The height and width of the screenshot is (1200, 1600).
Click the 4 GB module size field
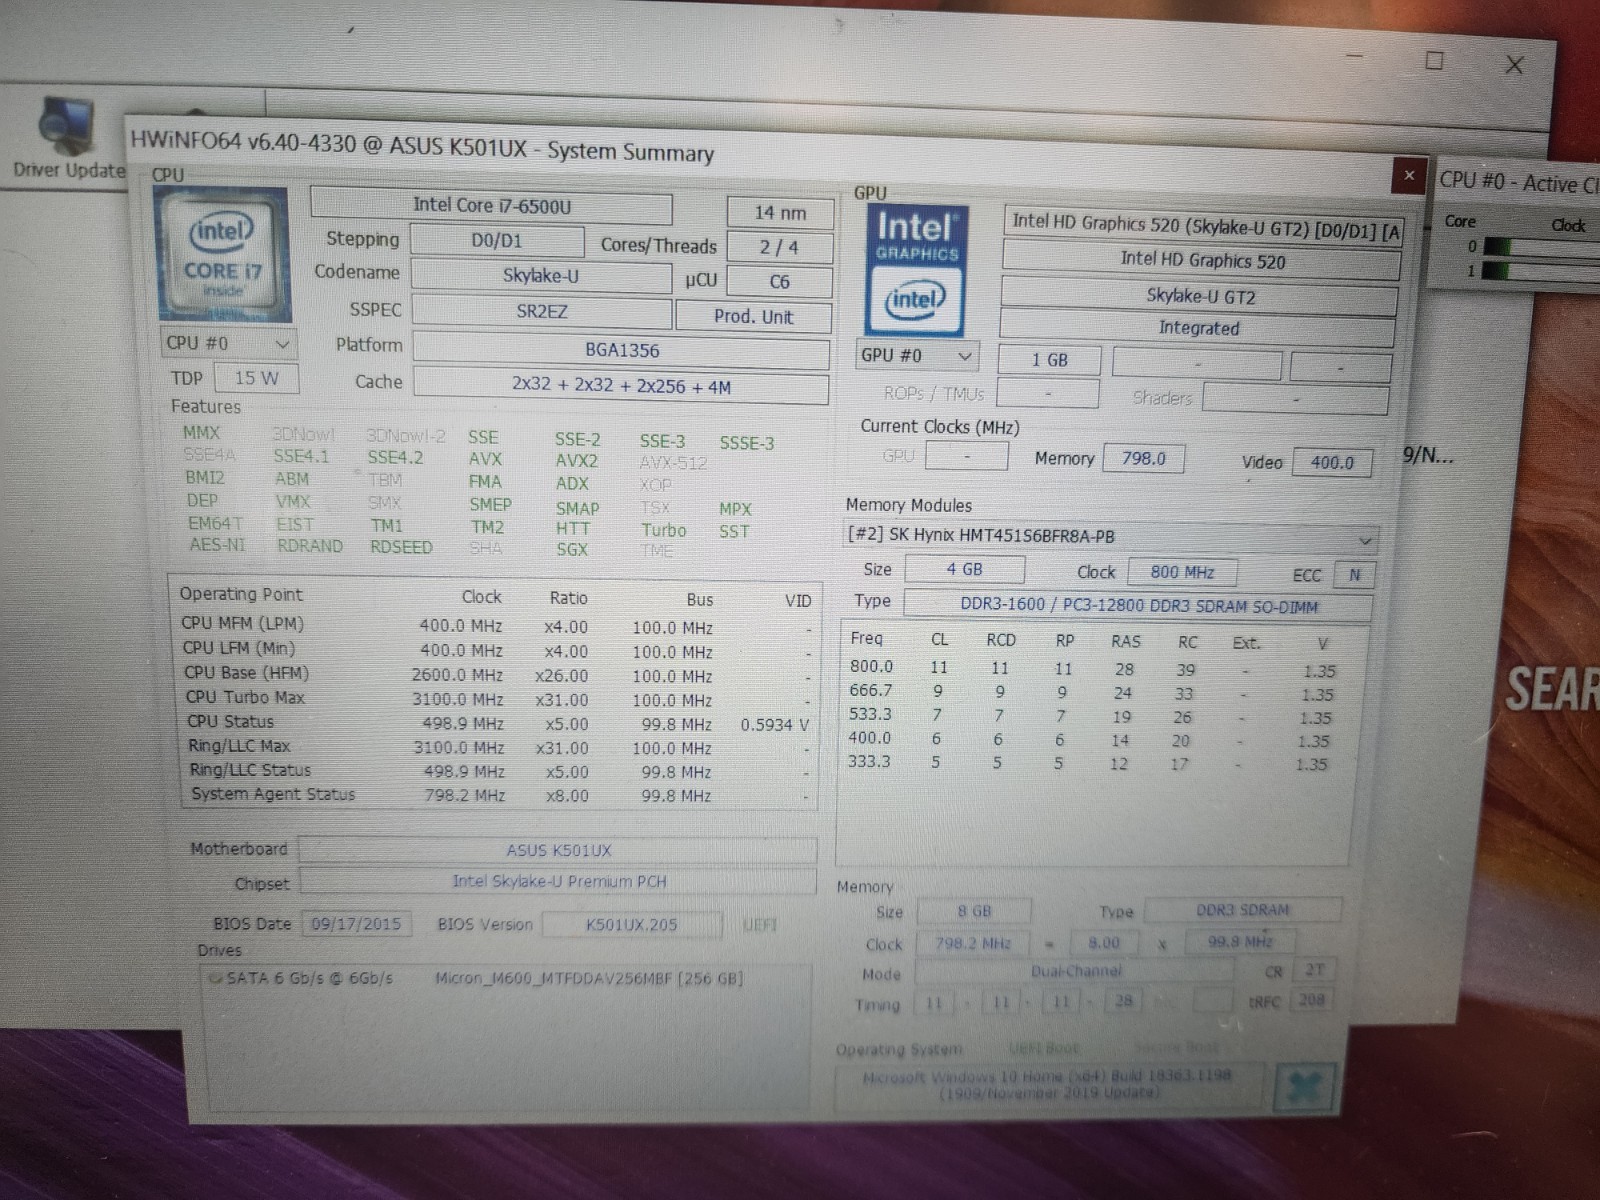coord(965,570)
